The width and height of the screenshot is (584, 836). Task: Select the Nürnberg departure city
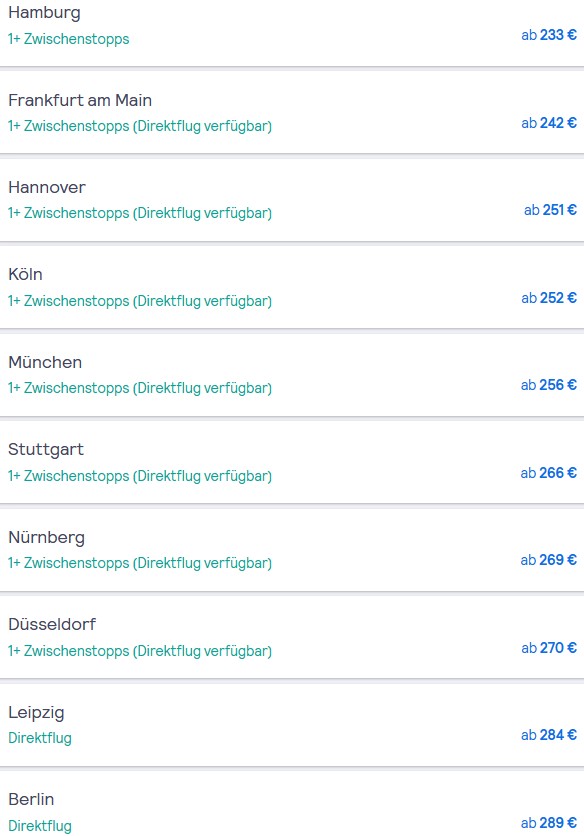[292, 550]
